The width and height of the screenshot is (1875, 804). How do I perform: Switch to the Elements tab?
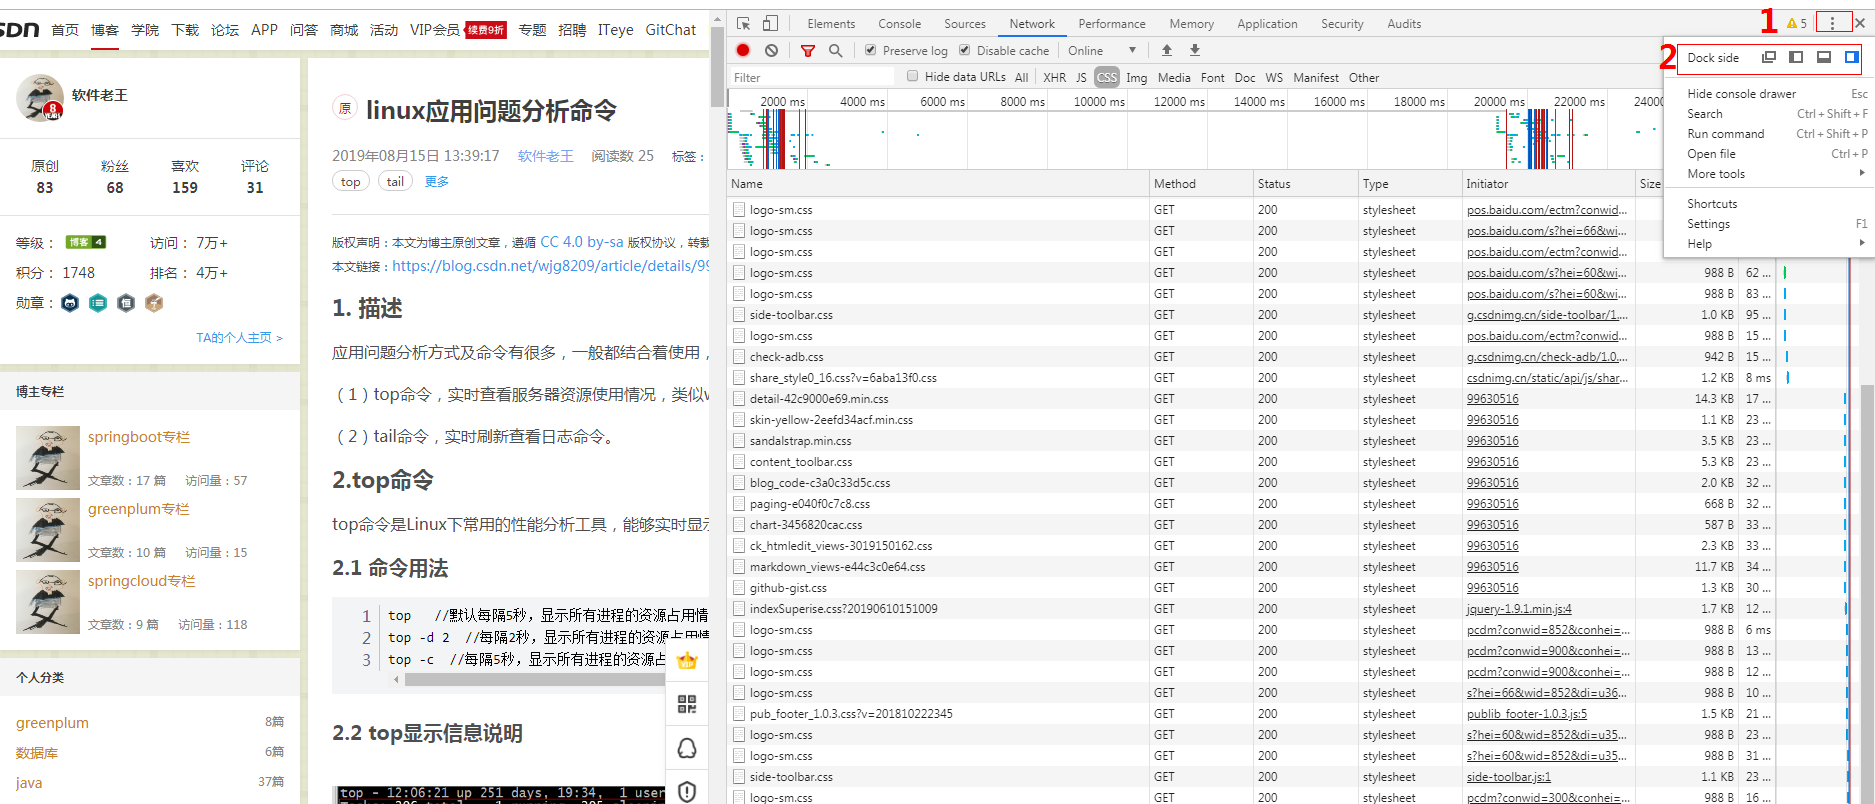(831, 24)
